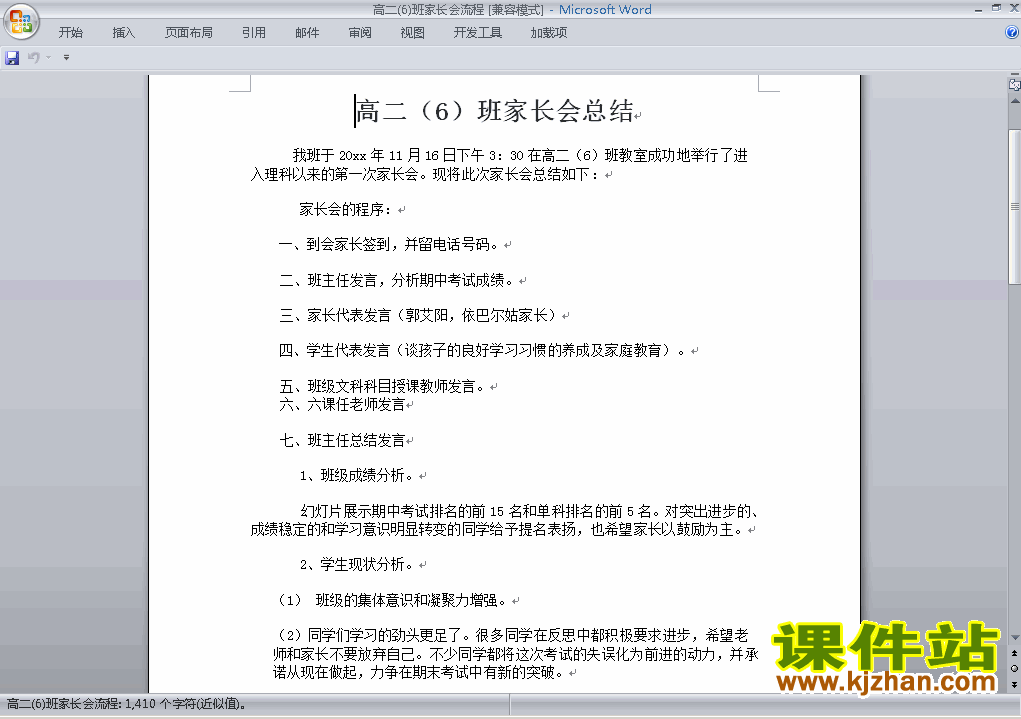Image resolution: width=1021 pixels, height=719 pixels.
Task: Toggle the ruler icon above the scrollbar
Action: 1014,85
